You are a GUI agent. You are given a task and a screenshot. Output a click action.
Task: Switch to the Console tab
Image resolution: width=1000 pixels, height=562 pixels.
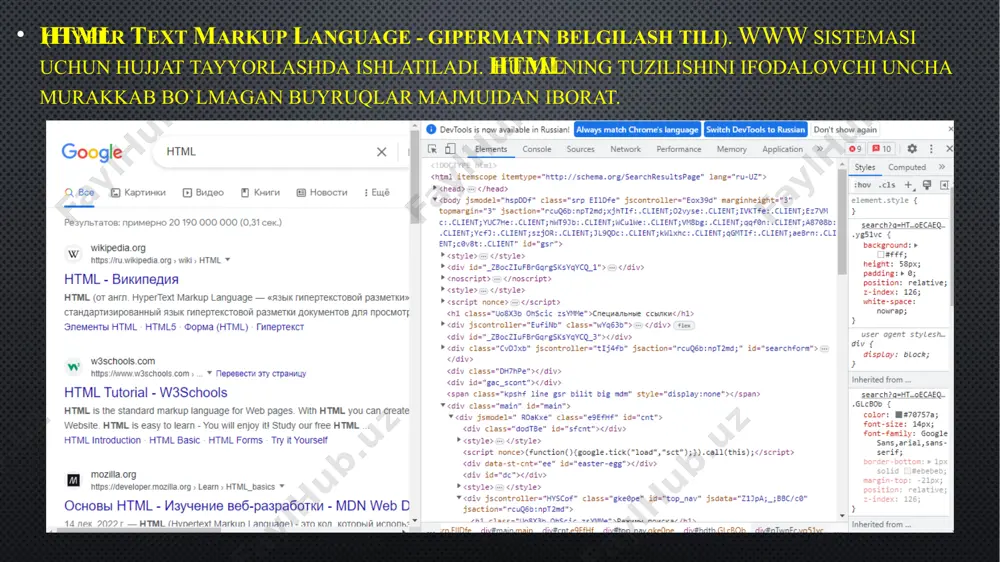pyautogui.click(x=536, y=149)
